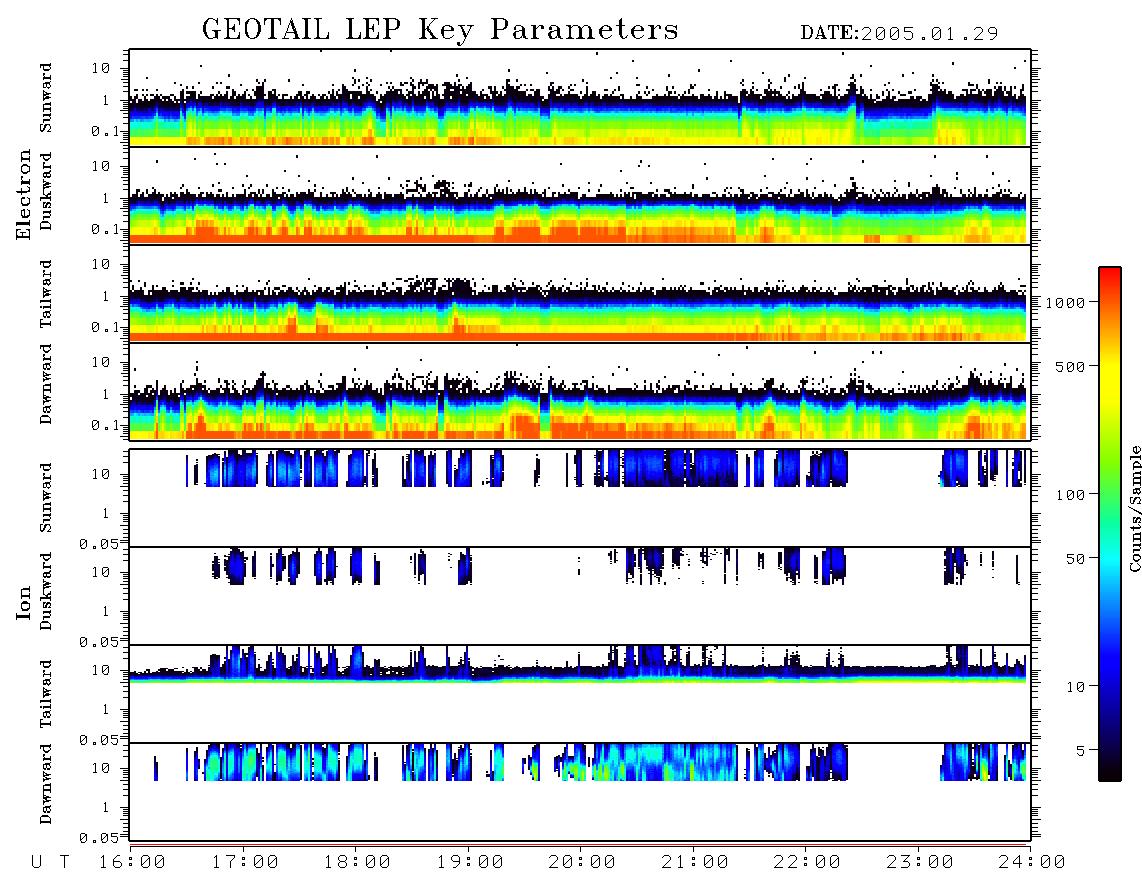Select the "18:00" time tick label
Viewport: 1142px width, 880px height.
[x=358, y=862]
